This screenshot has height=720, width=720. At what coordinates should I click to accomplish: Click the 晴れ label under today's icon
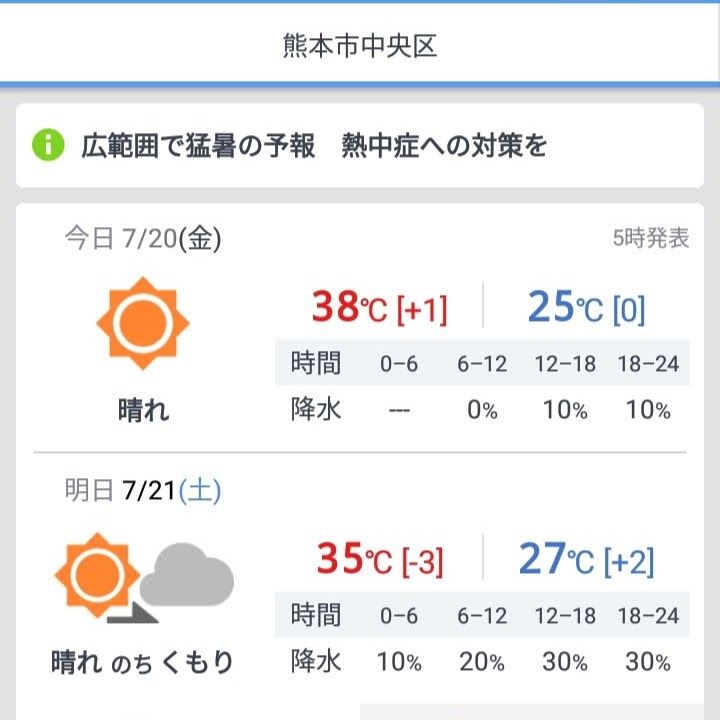click(x=143, y=410)
